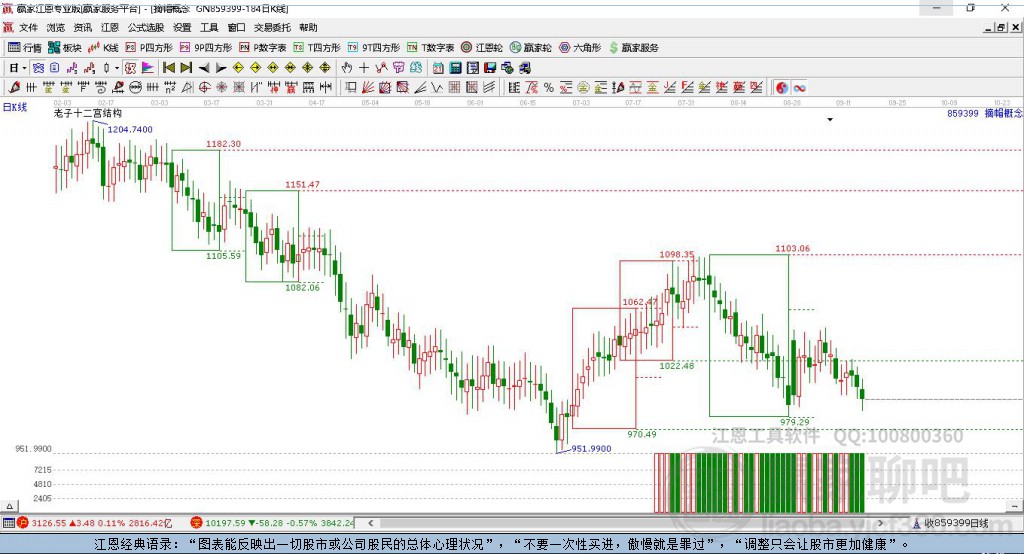Click the left scroll arrow in bottom bar
The width and height of the screenshot is (1024, 554).
[371, 523]
